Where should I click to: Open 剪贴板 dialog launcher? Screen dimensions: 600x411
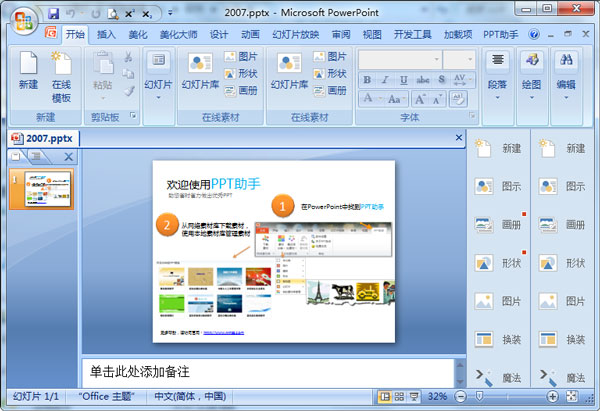coord(133,115)
